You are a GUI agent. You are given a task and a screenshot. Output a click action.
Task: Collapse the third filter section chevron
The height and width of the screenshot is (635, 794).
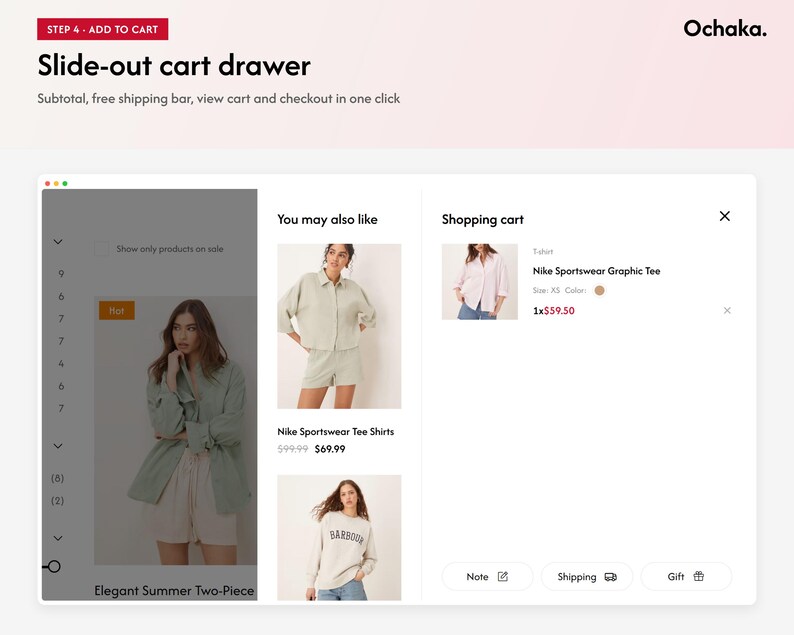58,538
